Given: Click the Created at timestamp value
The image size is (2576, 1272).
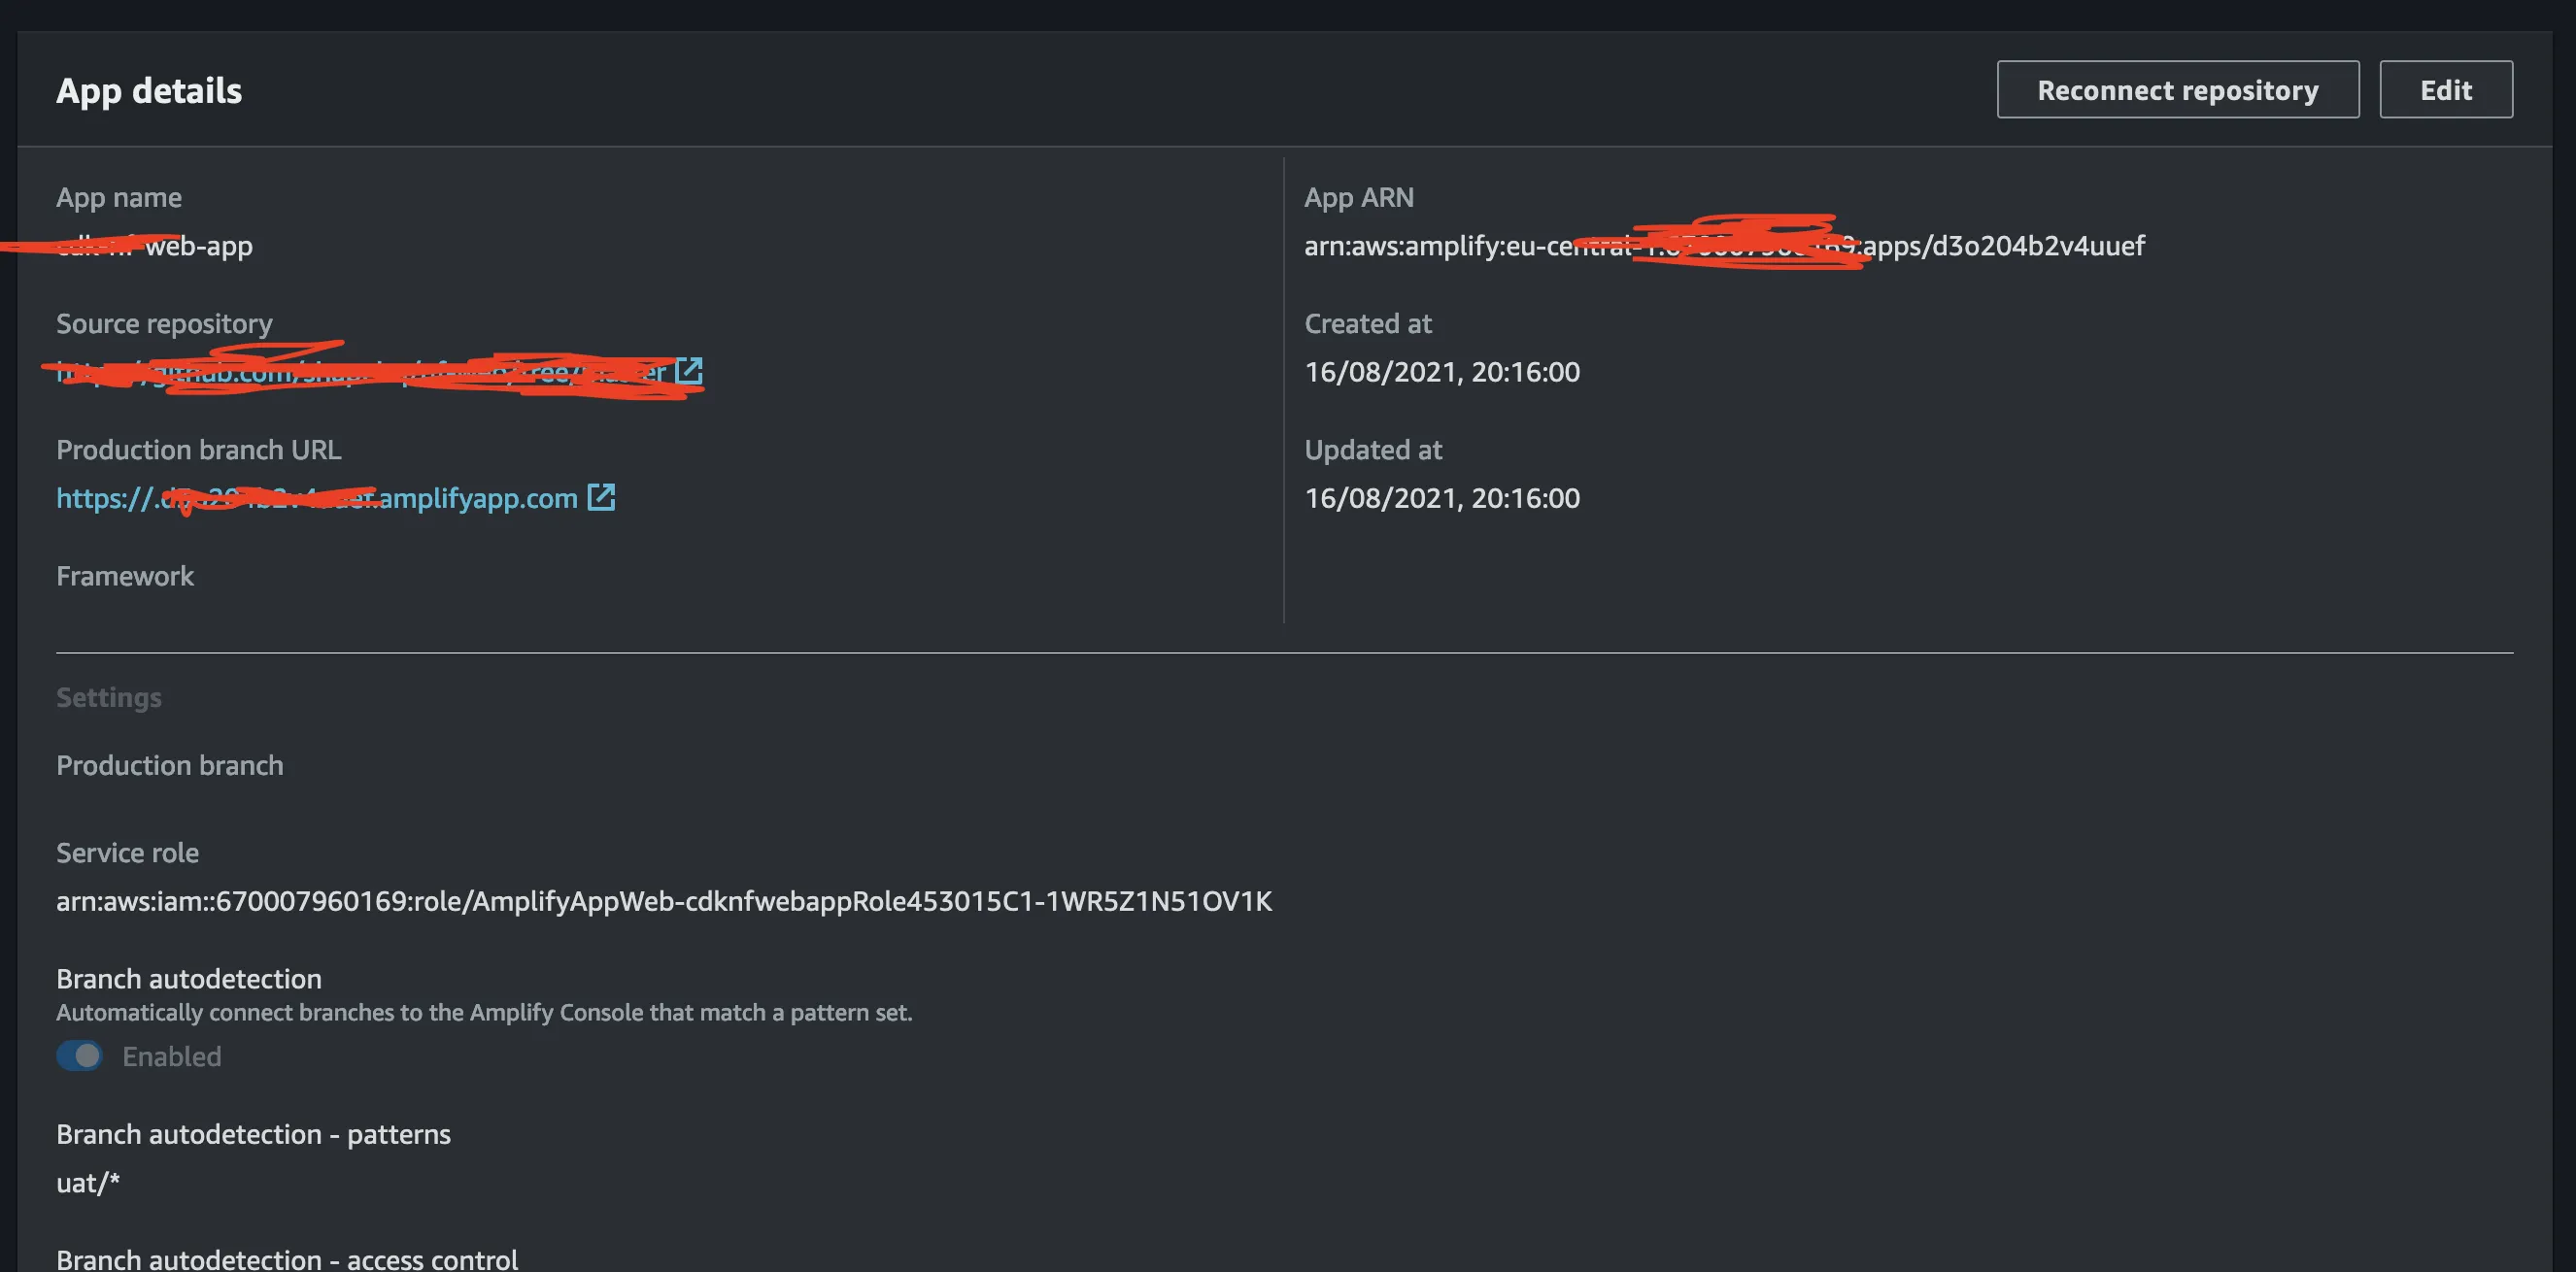Looking at the screenshot, I should [x=1441, y=372].
